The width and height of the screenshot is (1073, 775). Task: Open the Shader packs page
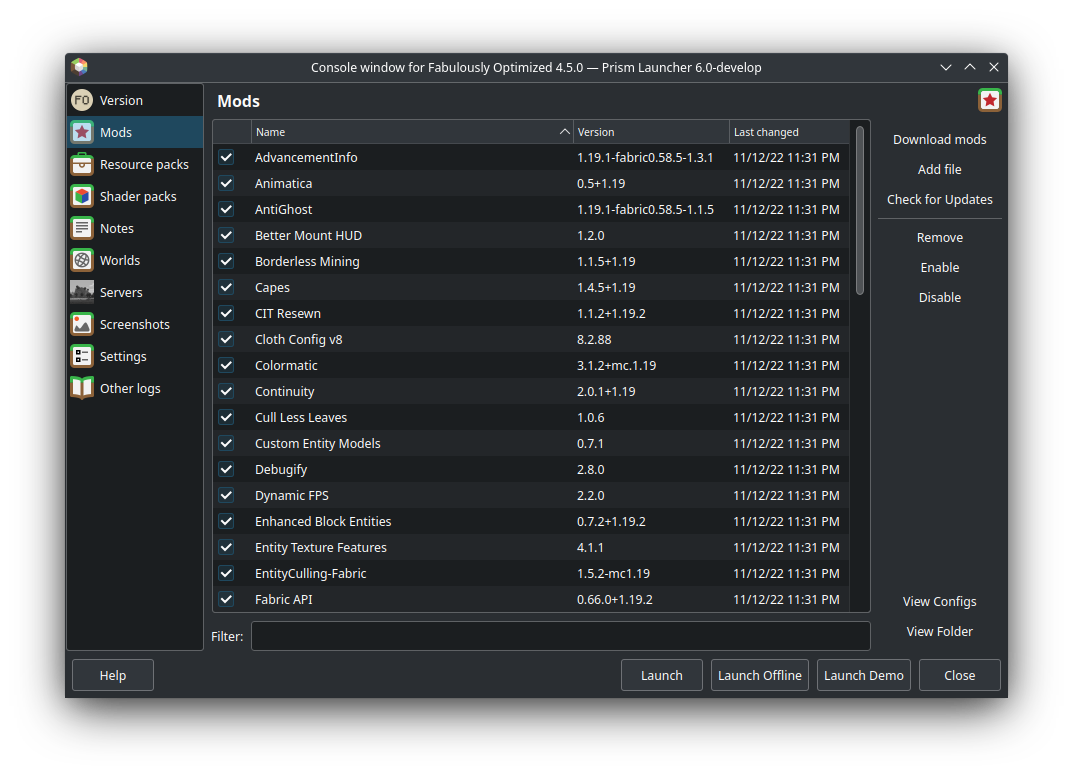point(135,196)
